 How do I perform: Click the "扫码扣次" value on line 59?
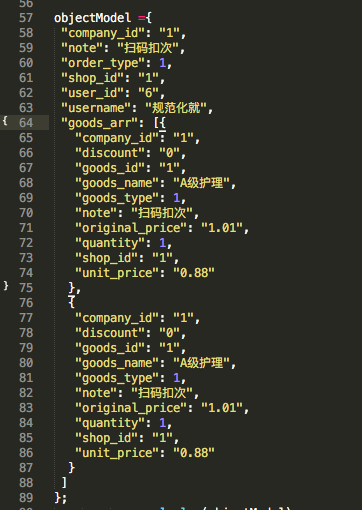(x=148, y=48)
